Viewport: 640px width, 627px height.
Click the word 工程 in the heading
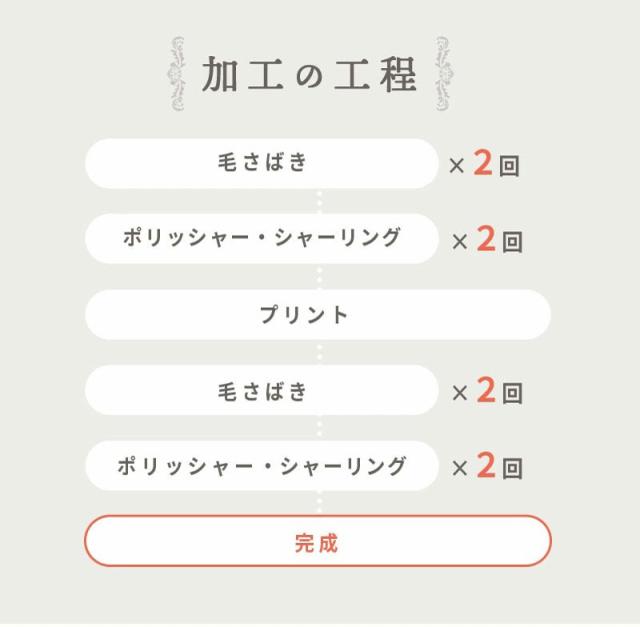pos(374,75)
